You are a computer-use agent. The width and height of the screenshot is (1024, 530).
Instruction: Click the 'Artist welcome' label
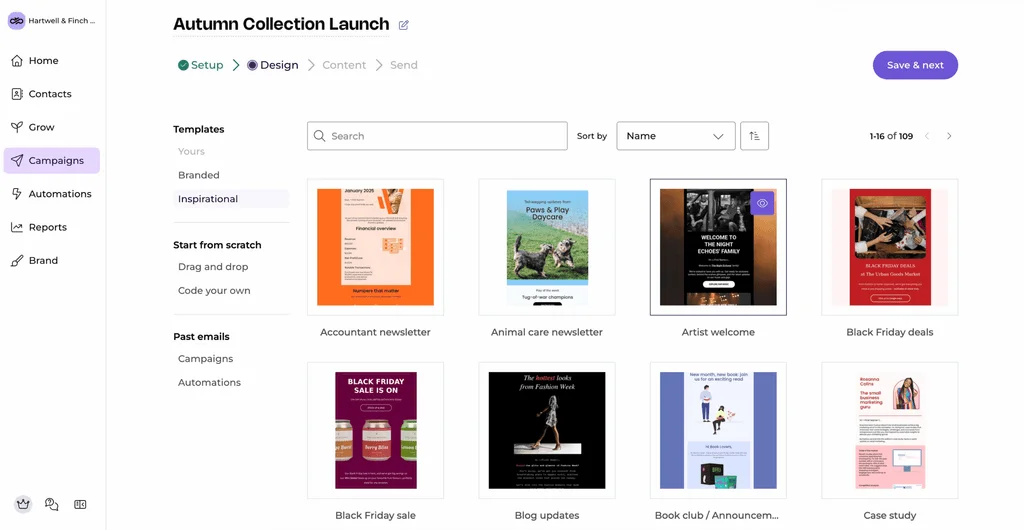(718, 332)
